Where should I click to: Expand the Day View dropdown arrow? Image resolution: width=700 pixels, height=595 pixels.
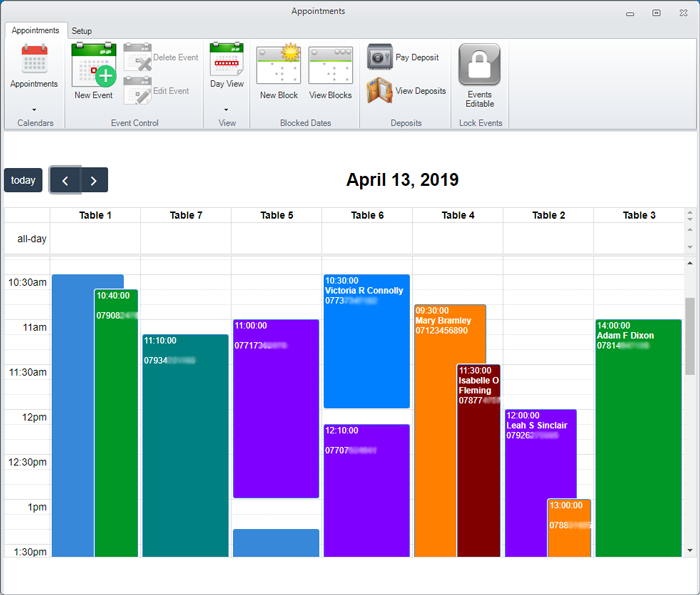pyautogui.click(x=226, y=109)
